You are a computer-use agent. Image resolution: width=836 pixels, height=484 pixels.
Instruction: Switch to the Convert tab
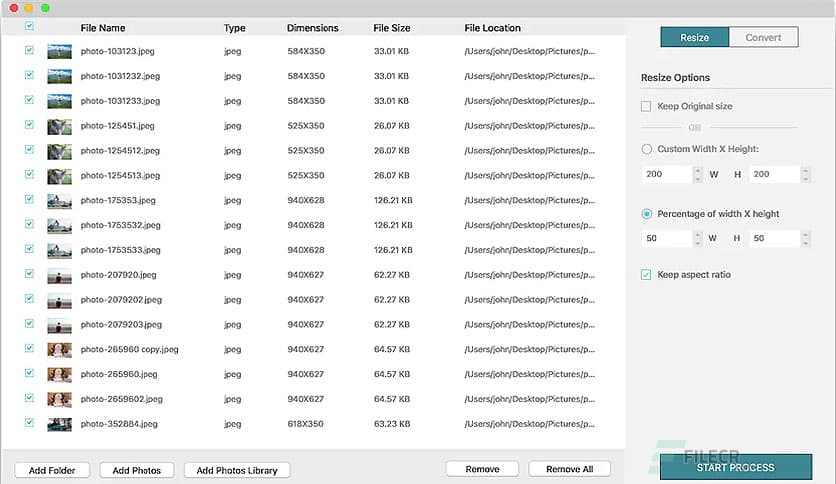763,38
